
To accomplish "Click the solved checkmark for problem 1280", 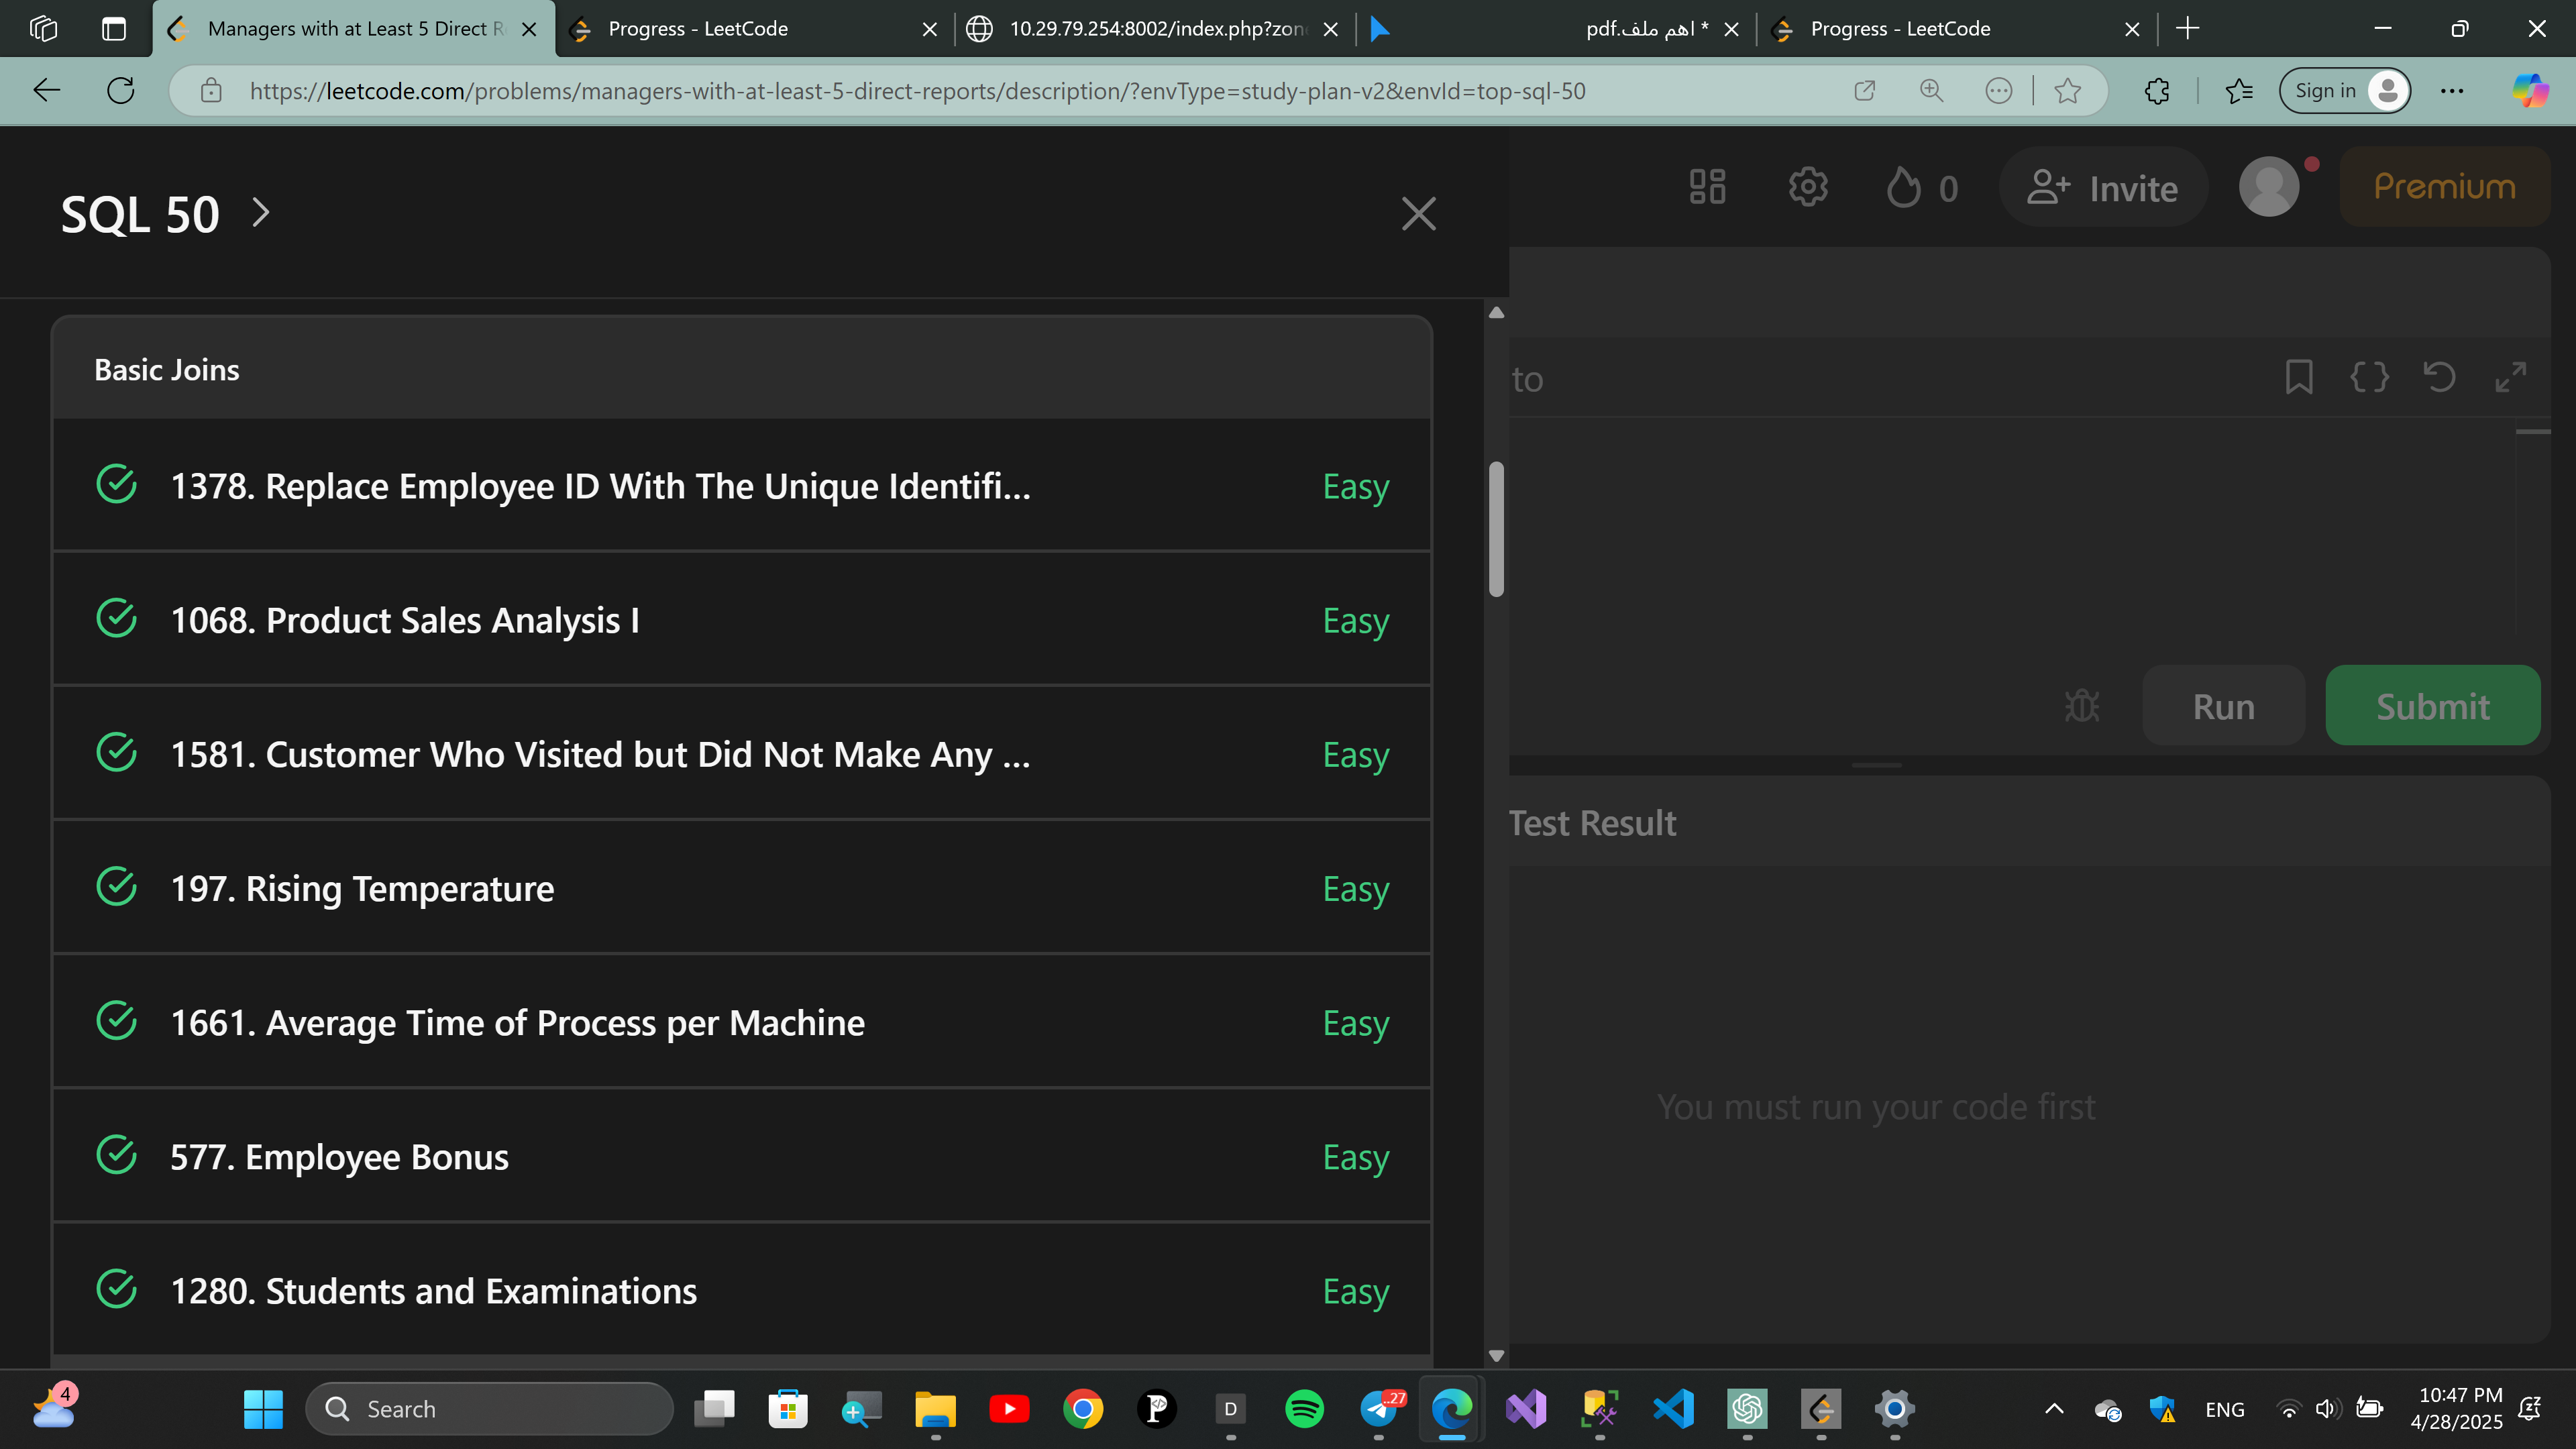I will coord(116,1288).
